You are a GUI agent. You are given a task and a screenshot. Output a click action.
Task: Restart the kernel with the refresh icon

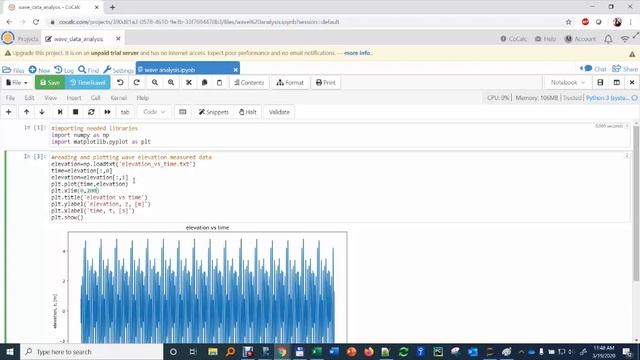coord(91,112)
